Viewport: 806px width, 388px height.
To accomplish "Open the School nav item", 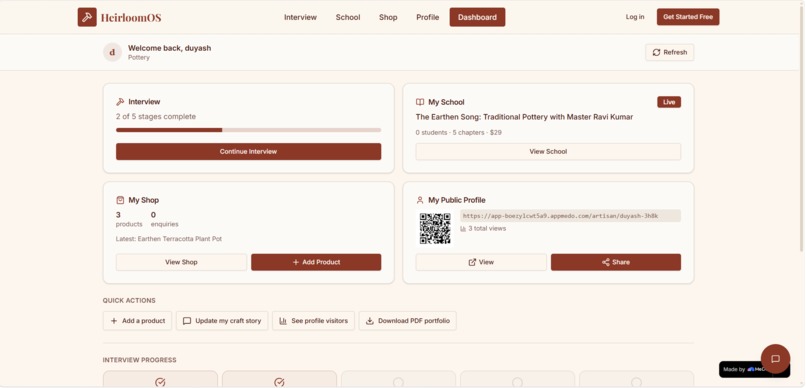I will 348,17.
